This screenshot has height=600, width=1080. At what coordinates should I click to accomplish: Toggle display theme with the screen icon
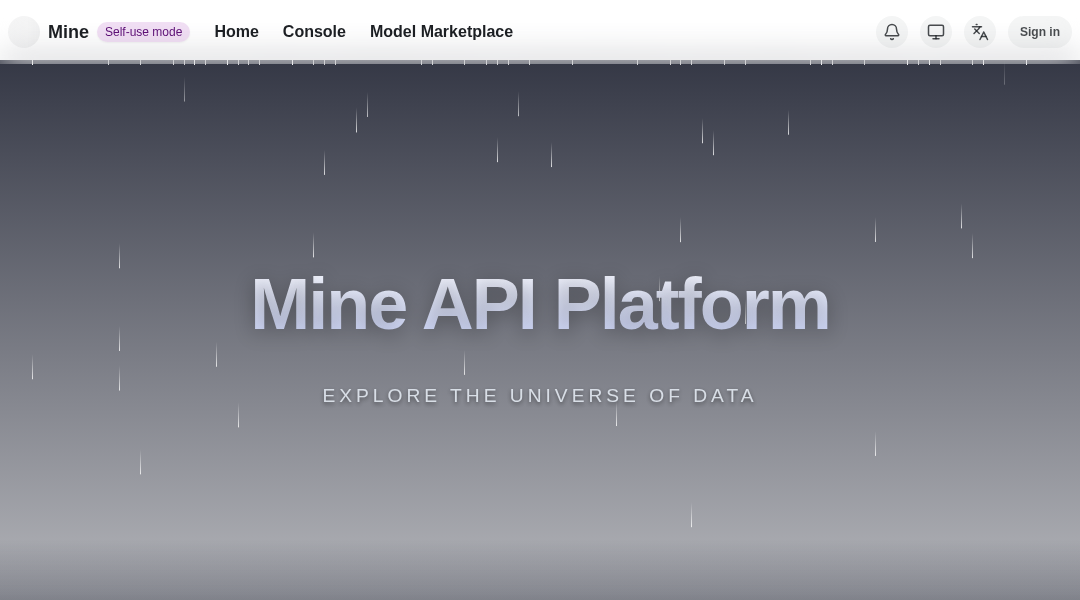coord(935,32)
